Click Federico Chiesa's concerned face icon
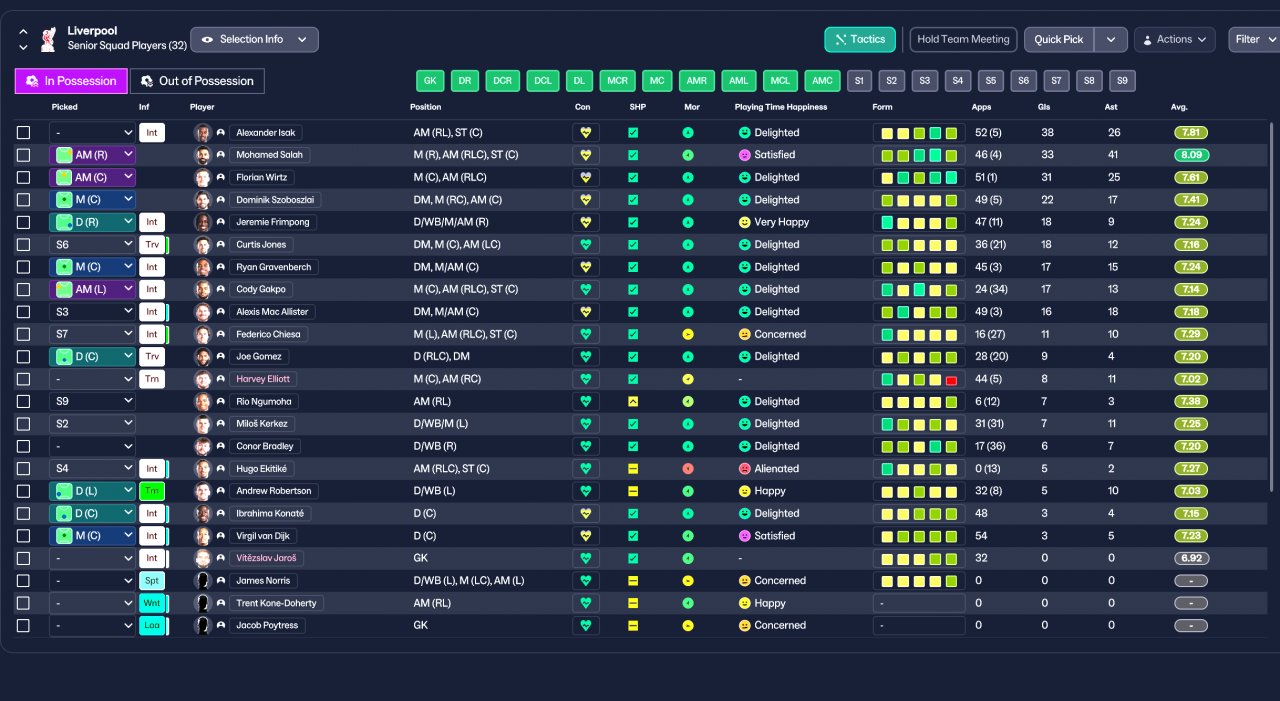The width and height of the screenshot is (1280, 701). tap(745, 334)
